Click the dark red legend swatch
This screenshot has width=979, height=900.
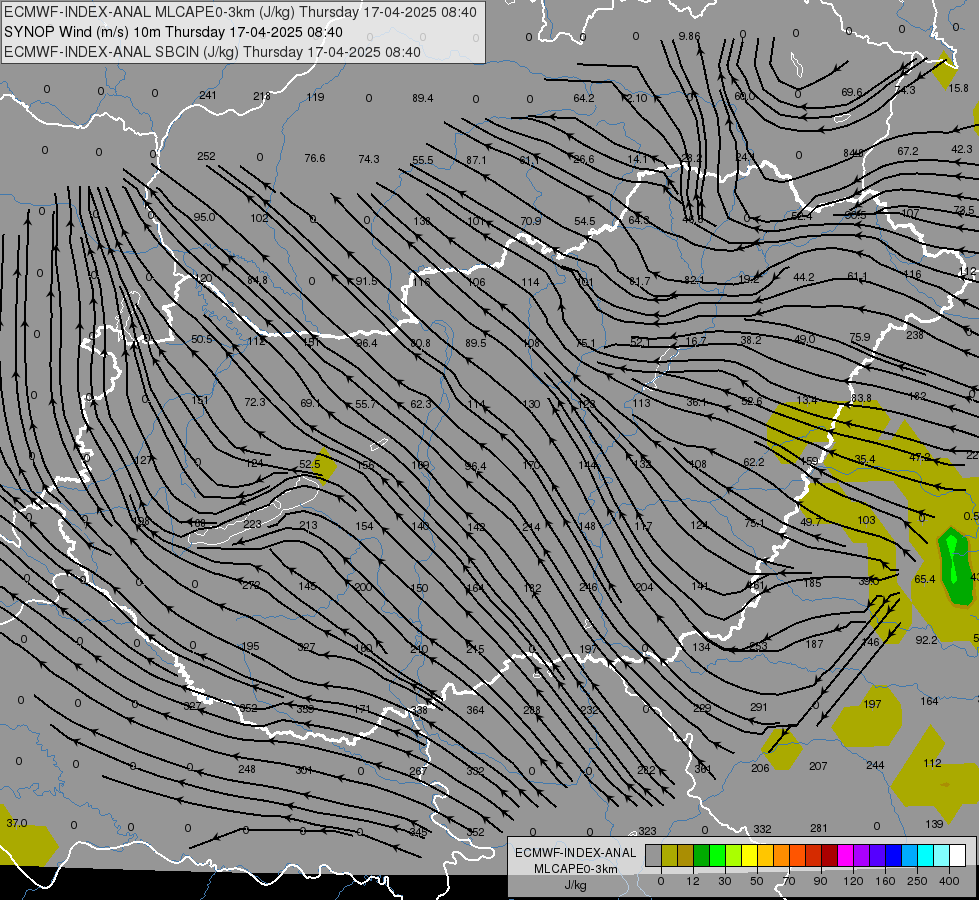tap(829, 855)
